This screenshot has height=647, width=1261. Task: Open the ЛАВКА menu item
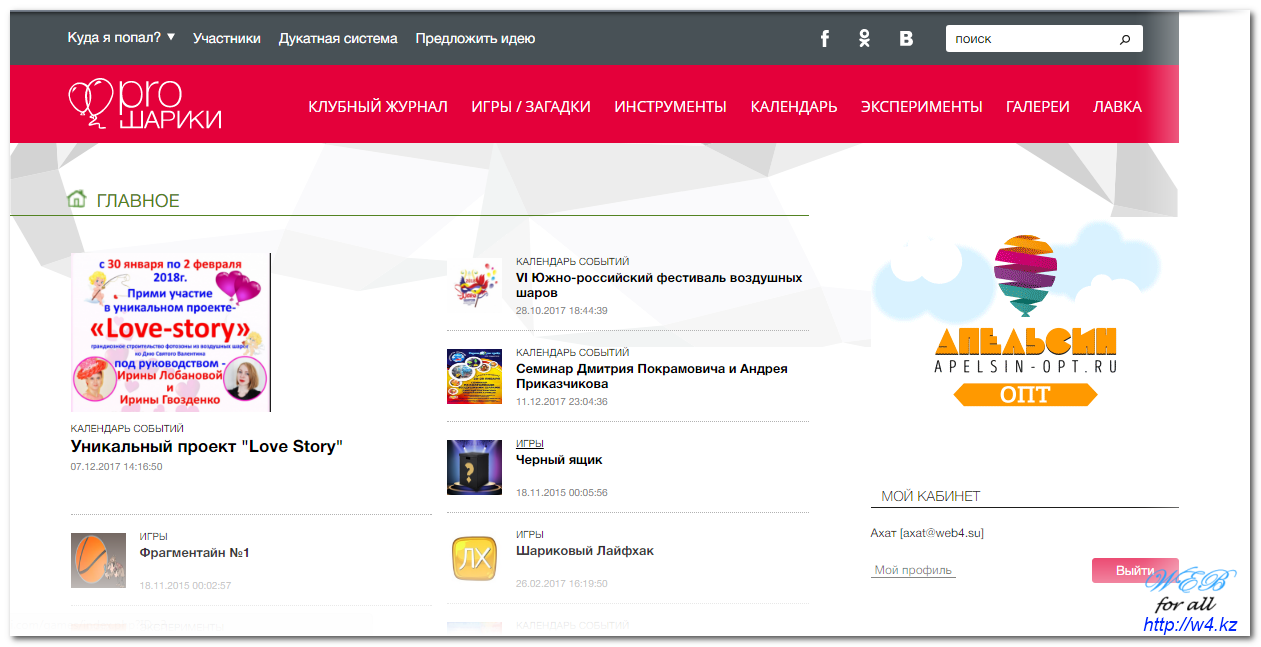pos(1117,106)
